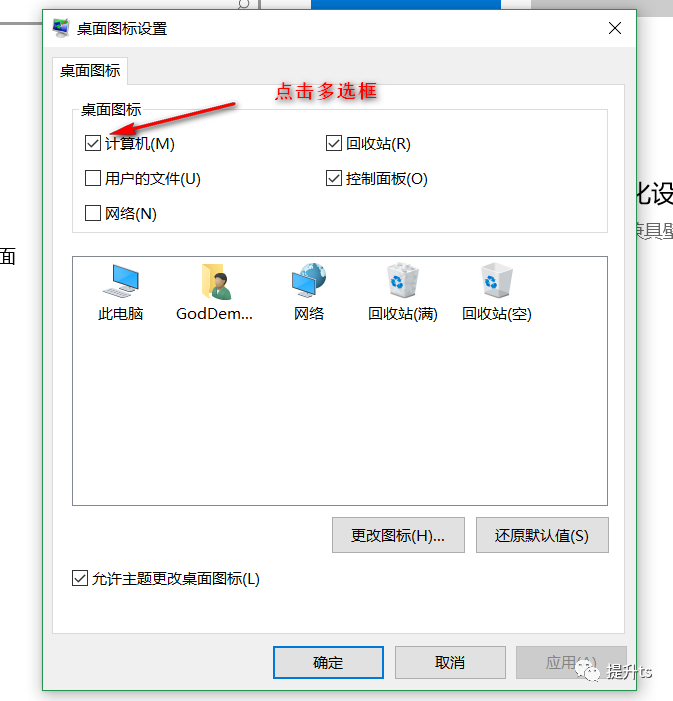Open 更改图标(H)... dialog button
The height and width of the screenshot is (701, 673).
398,535
